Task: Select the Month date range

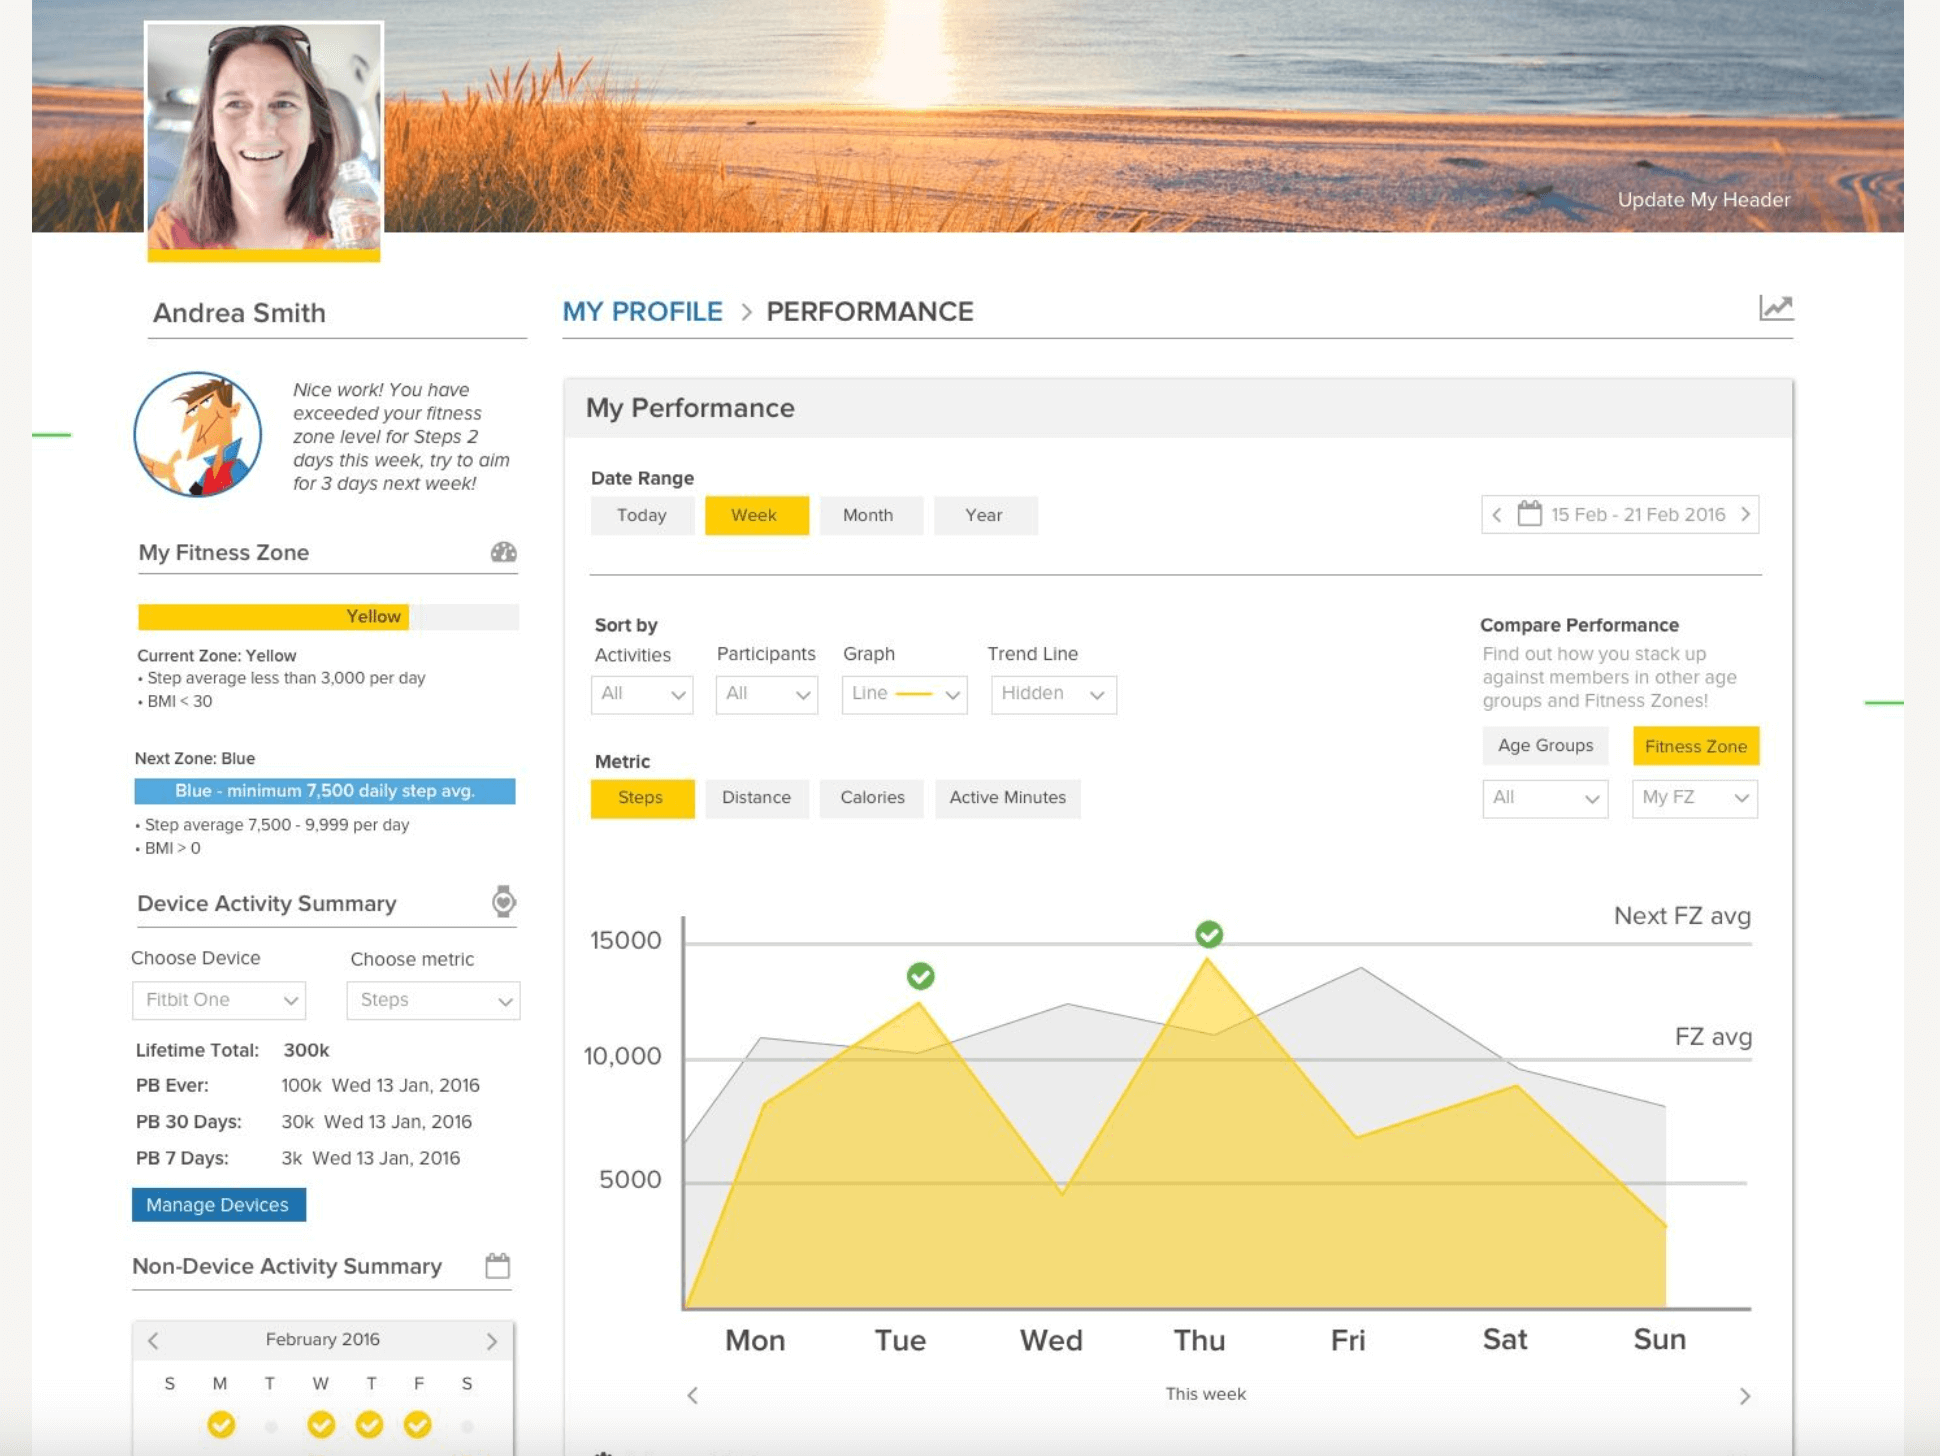Action: 867,515
